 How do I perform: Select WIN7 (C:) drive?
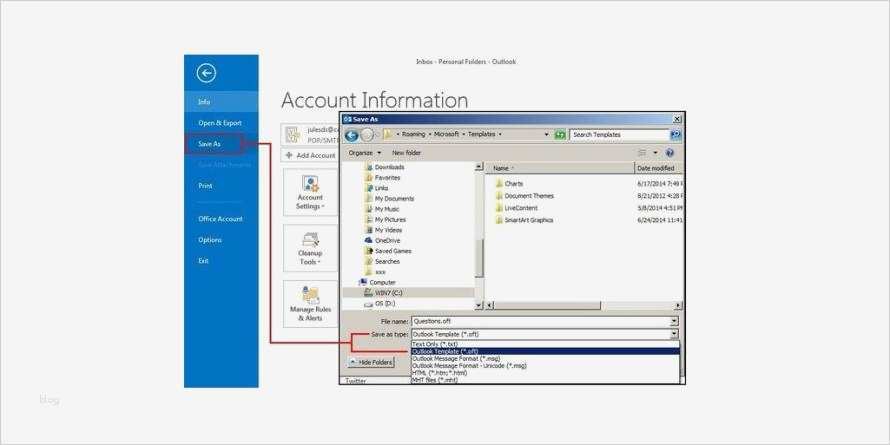point(388,293)
